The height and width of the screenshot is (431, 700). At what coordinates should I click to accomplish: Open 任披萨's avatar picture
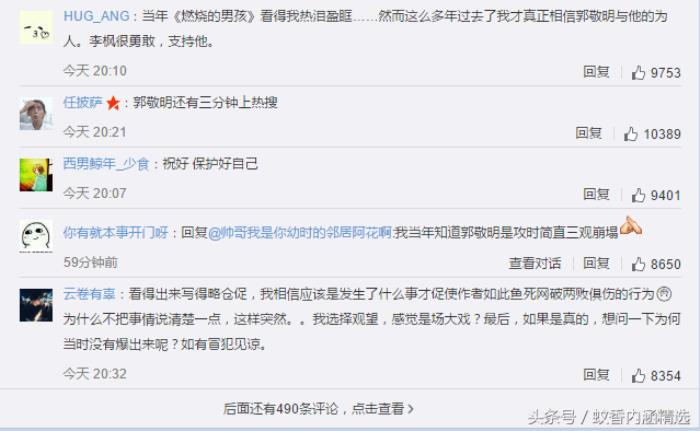36,114
